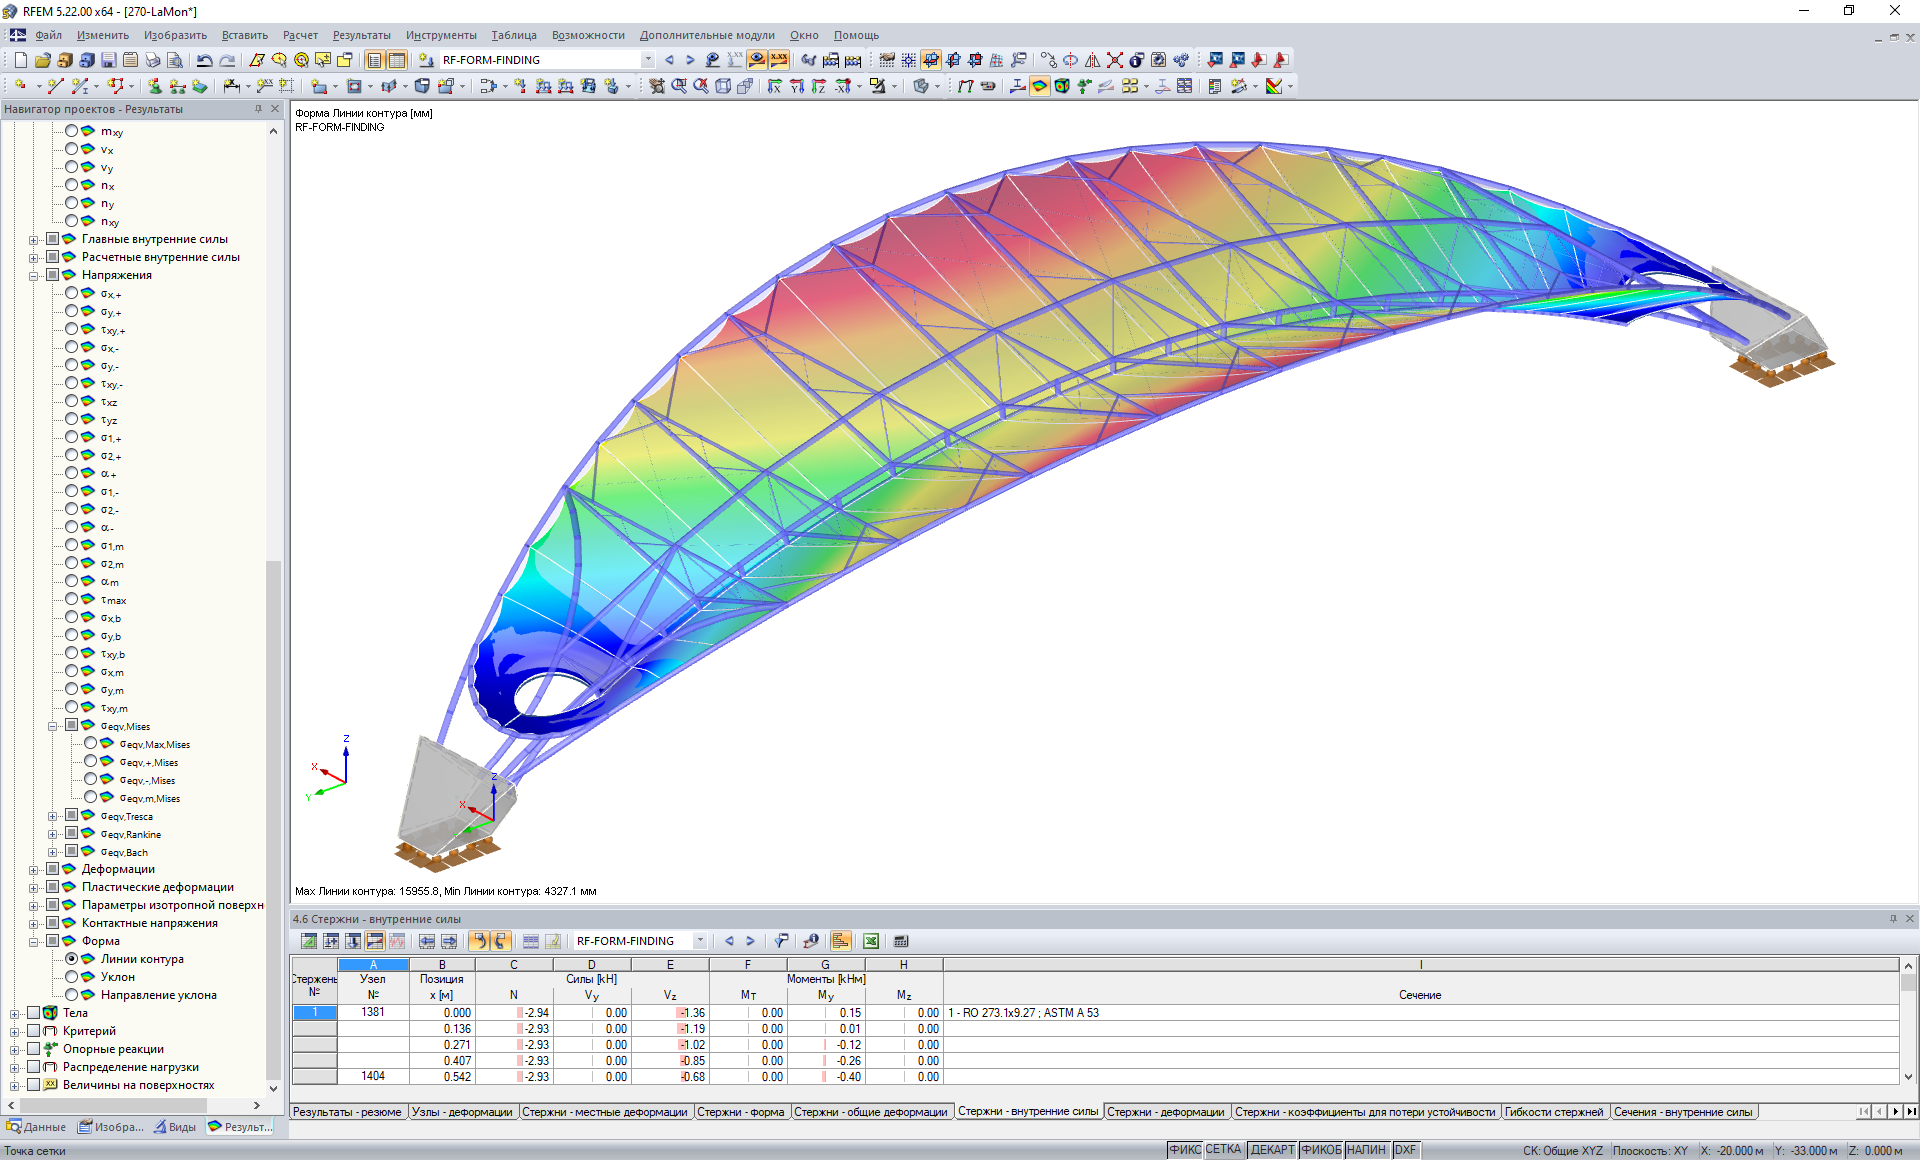Toggle the Деформации checkbox in navigator

coord(53,869)
